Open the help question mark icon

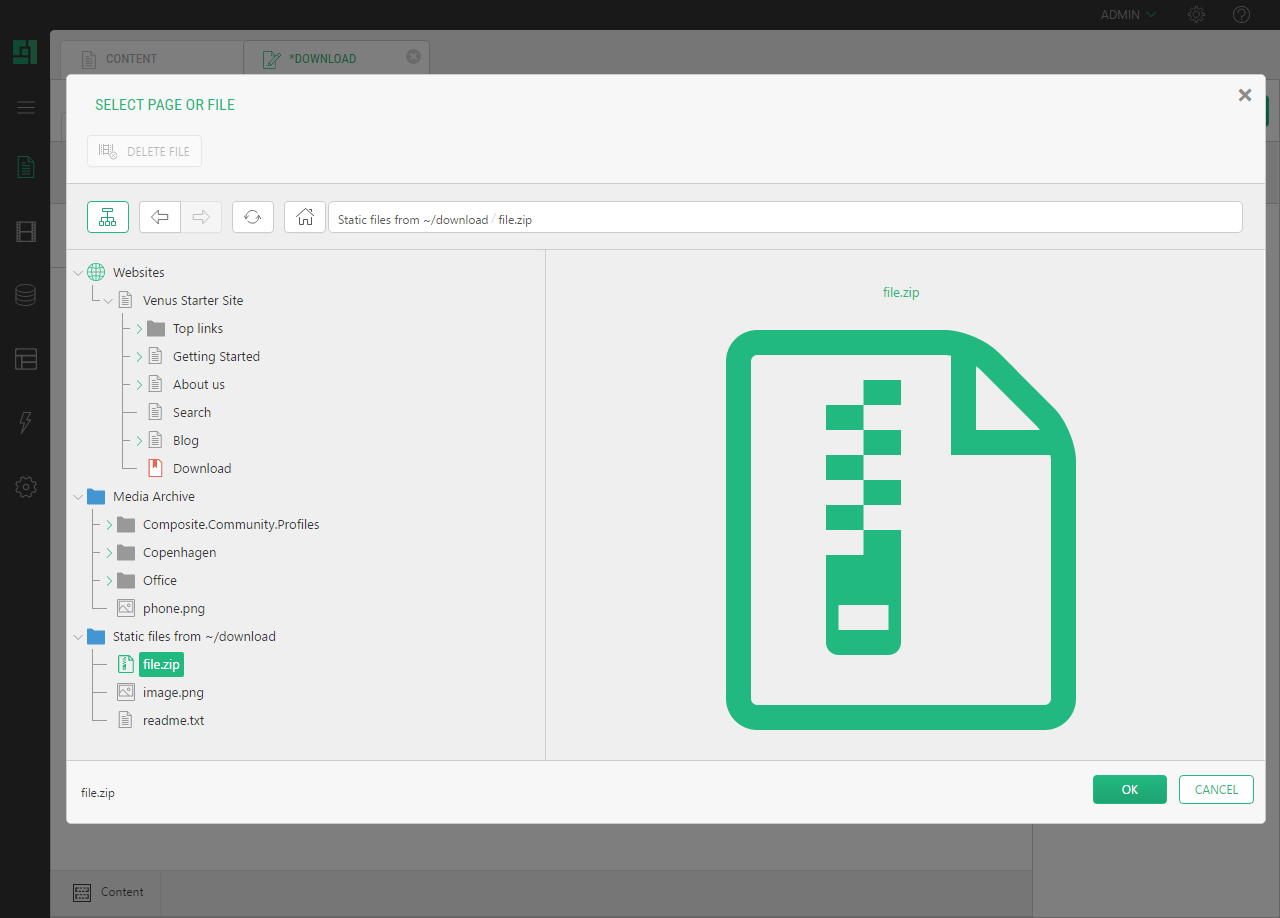(1241, 15)
